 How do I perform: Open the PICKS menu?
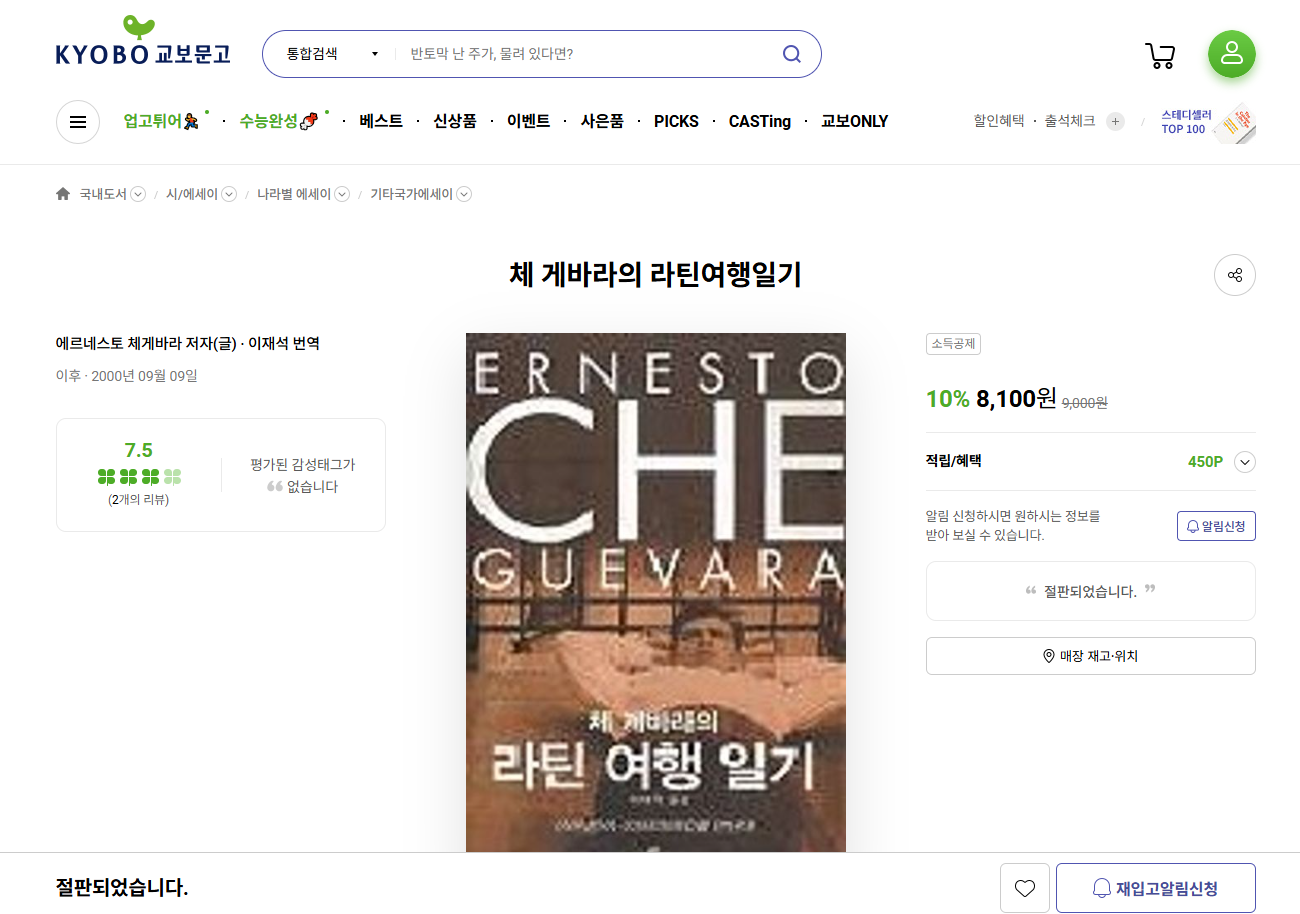(x=676, y=121)
